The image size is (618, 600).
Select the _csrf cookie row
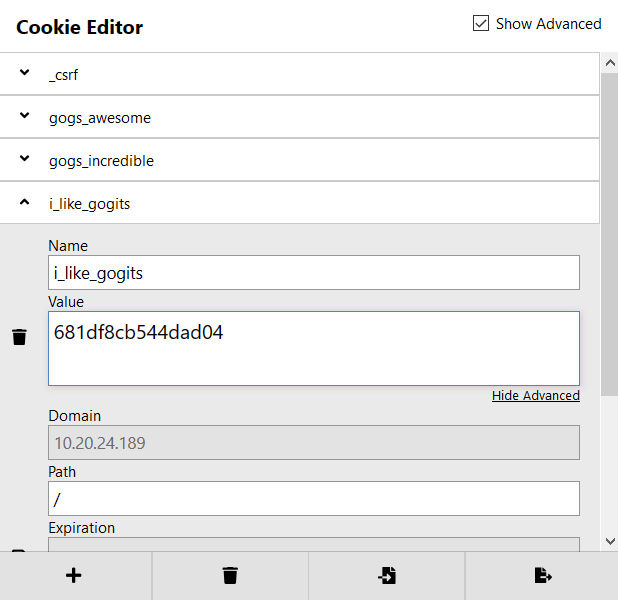(300, 74)
